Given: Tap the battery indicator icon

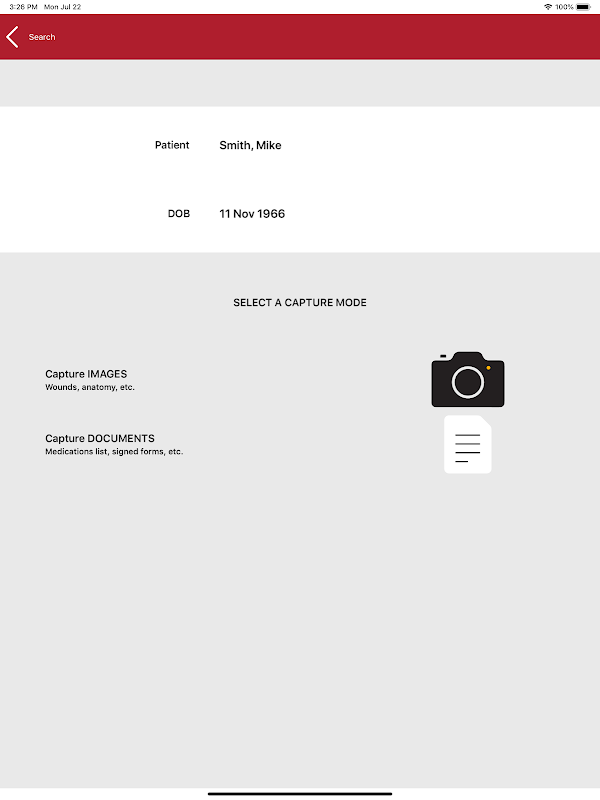Looking at the screenshot, I should click(x=584, y=7).
